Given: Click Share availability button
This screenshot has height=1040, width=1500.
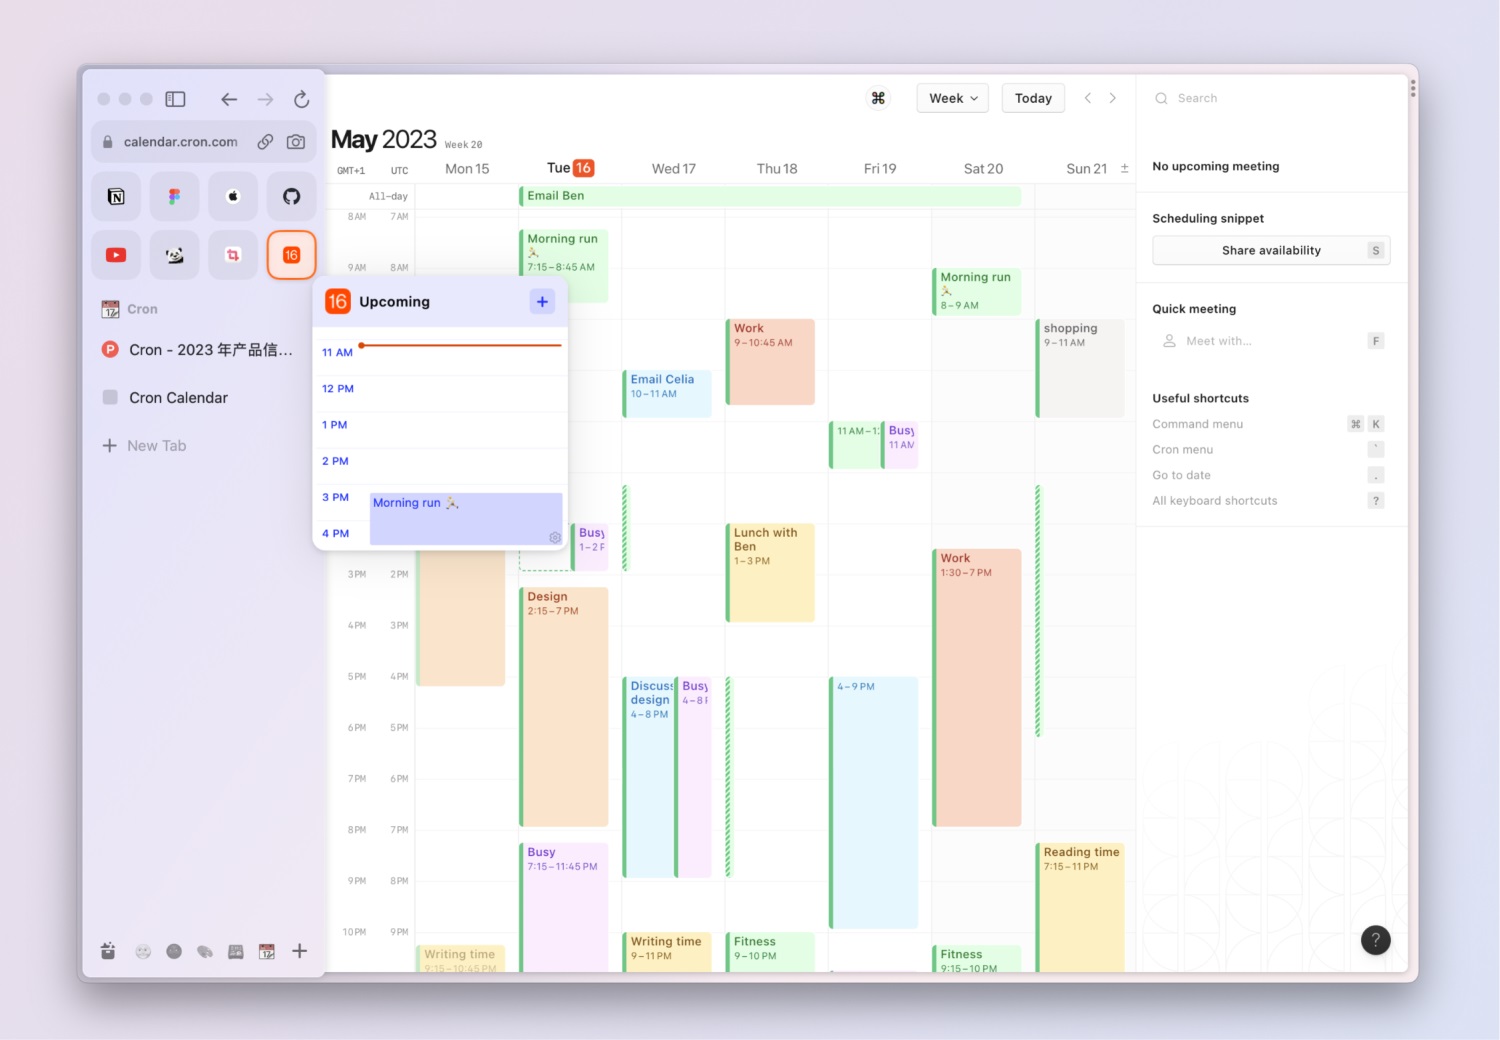Looking at the screenshot, I should click(1271, 250).
